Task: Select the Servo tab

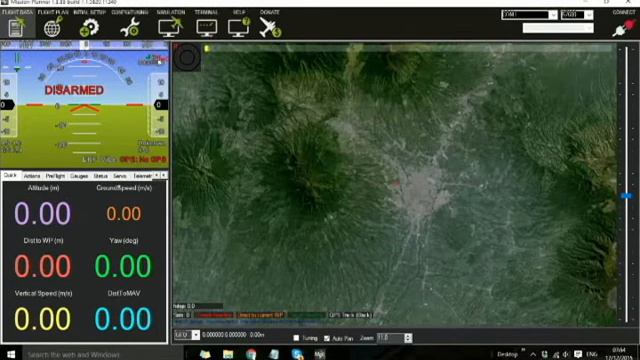Action: [120, 176]
